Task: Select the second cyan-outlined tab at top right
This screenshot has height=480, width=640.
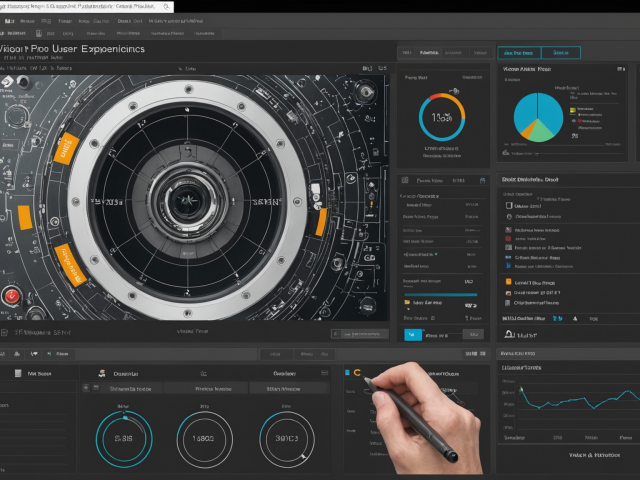Action: point(561,52)
